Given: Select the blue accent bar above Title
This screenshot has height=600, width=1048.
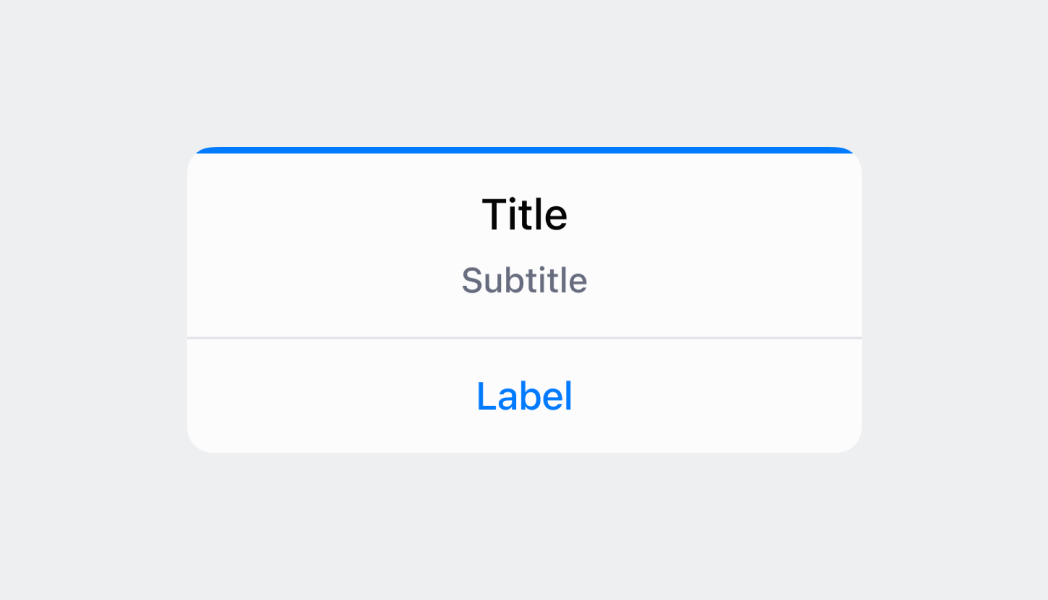Looking at the screenshot, I should coord(524,150).
